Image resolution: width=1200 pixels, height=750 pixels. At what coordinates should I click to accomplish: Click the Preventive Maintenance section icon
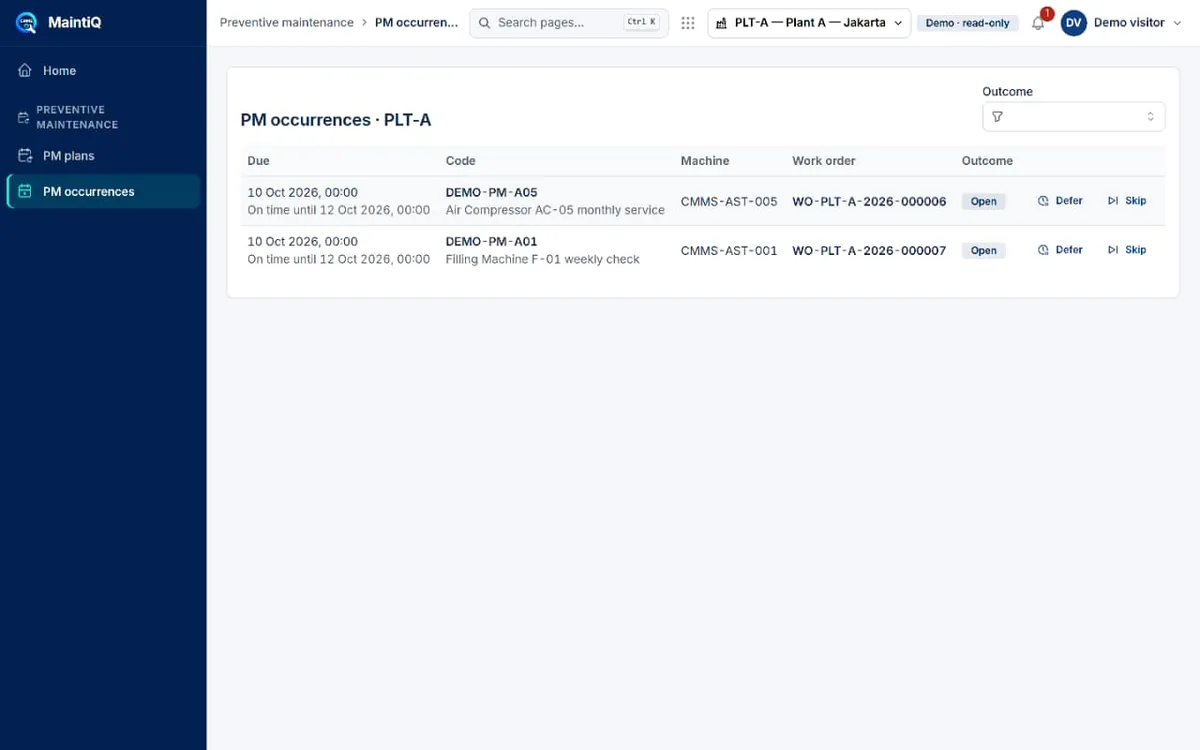pos(24,117)
